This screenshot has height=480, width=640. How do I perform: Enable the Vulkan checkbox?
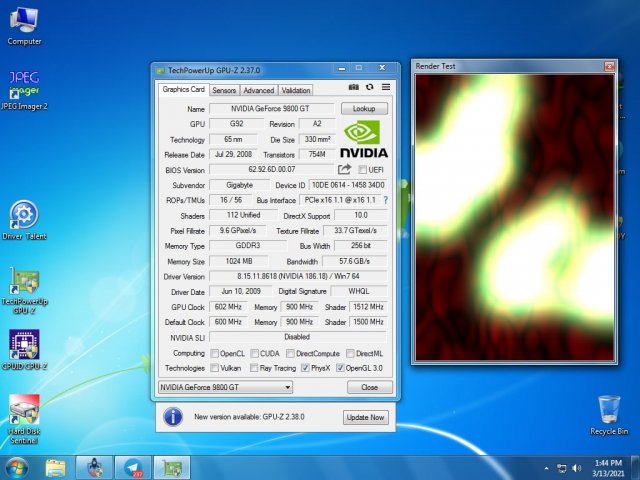pos(214,368)
